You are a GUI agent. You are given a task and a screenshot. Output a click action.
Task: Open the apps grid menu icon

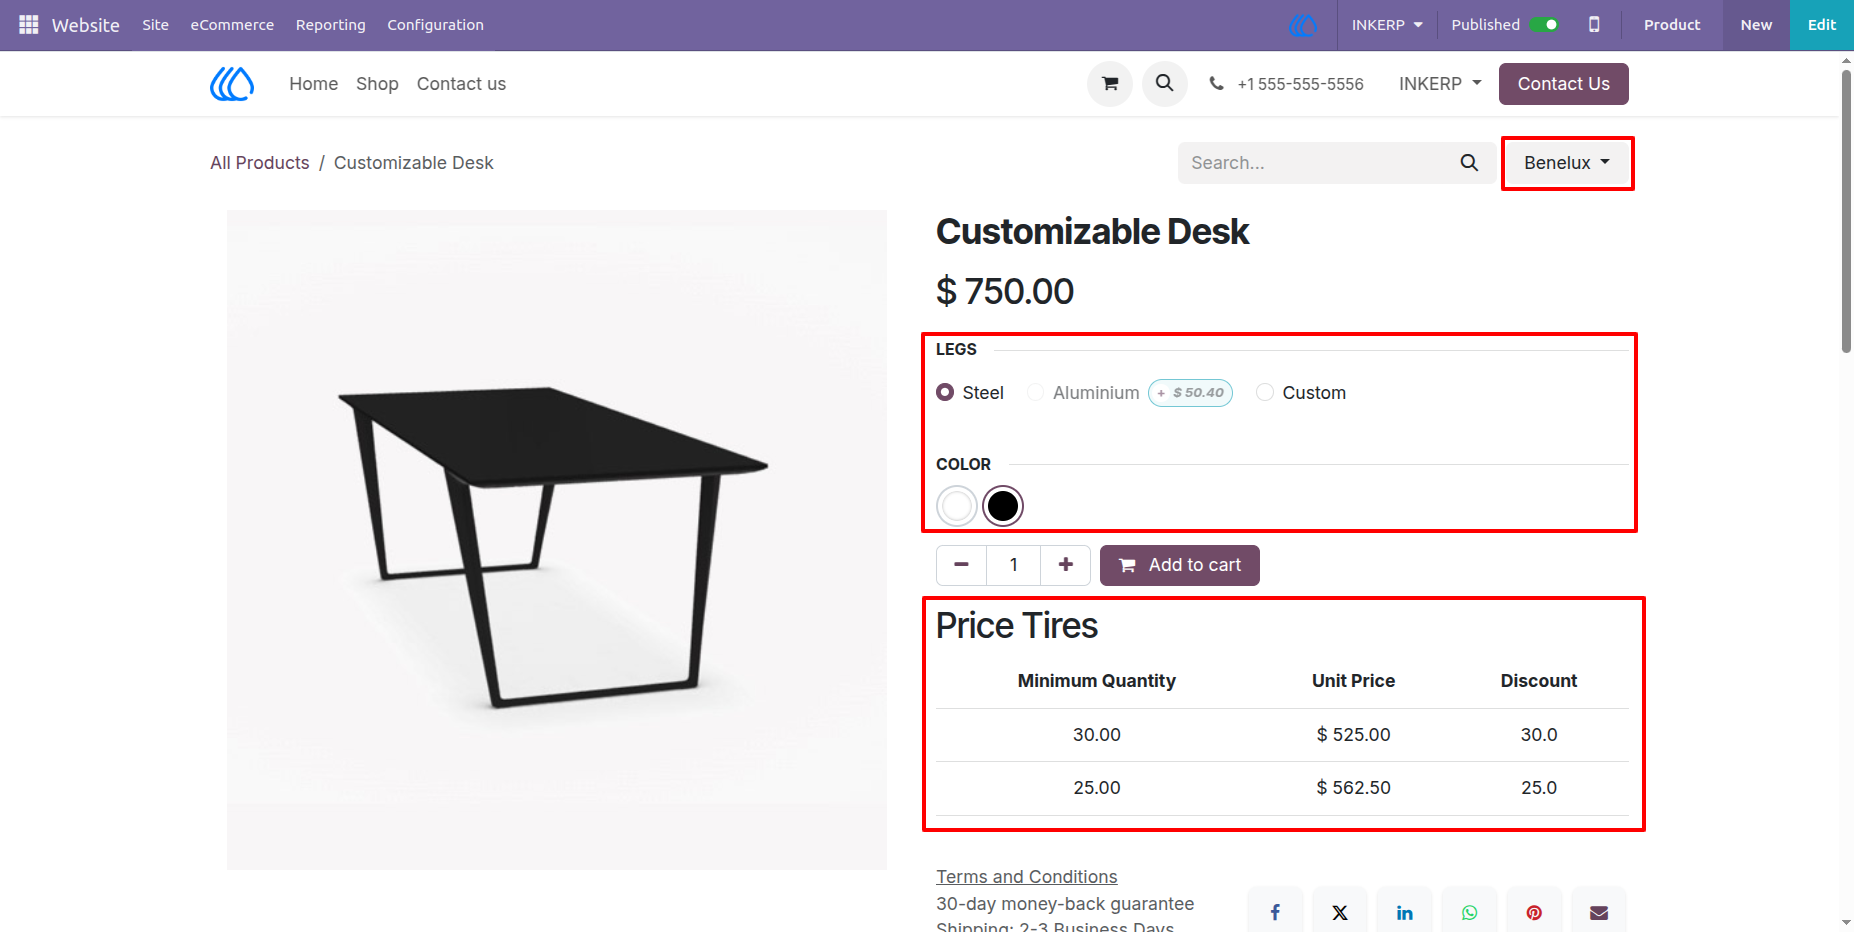pyautogui.click(x=29, y=24)
